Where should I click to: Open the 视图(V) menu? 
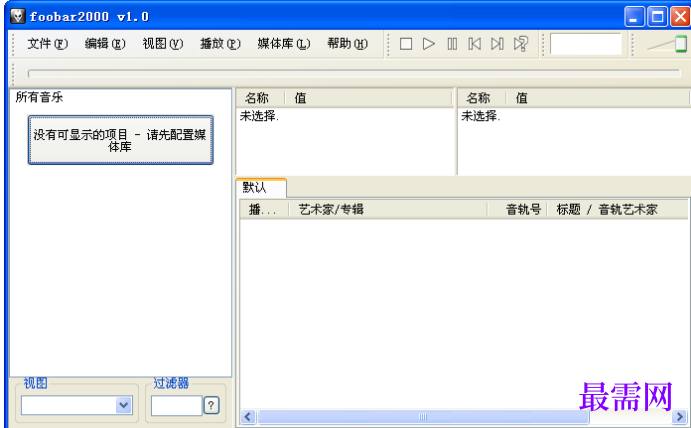(163, 44)
